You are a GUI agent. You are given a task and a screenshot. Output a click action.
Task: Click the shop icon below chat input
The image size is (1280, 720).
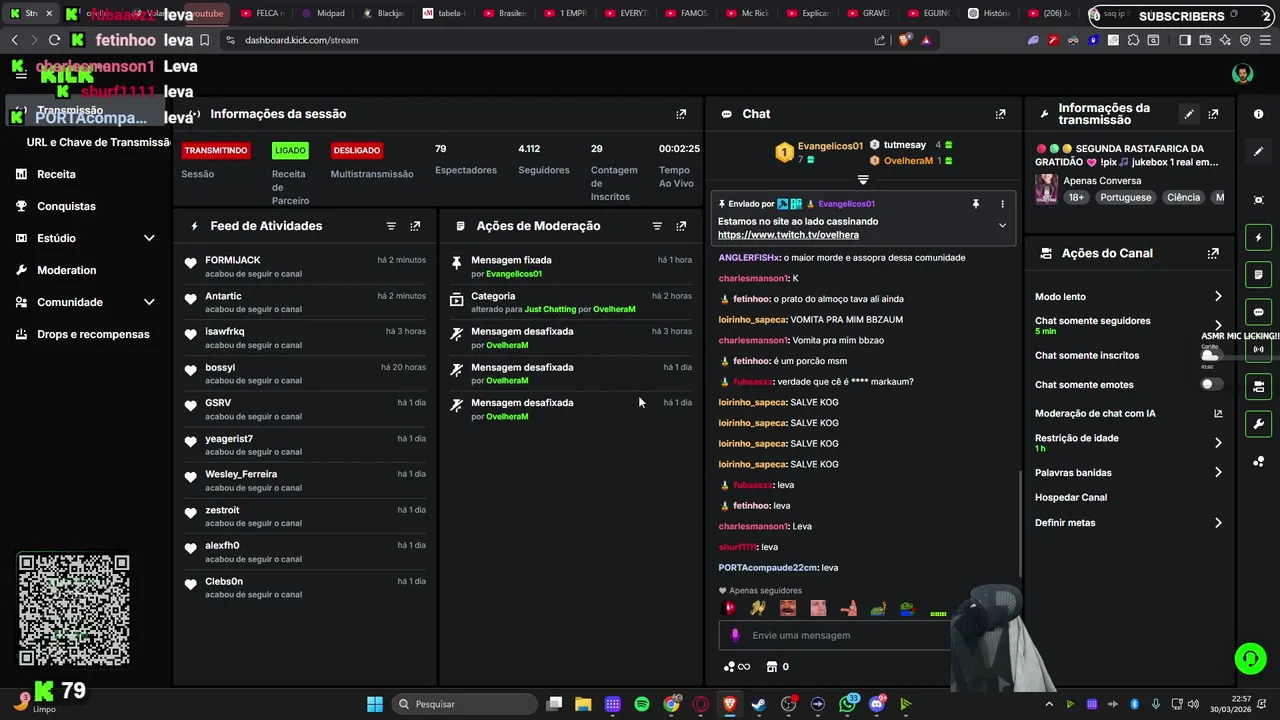(x=771, y=667)
